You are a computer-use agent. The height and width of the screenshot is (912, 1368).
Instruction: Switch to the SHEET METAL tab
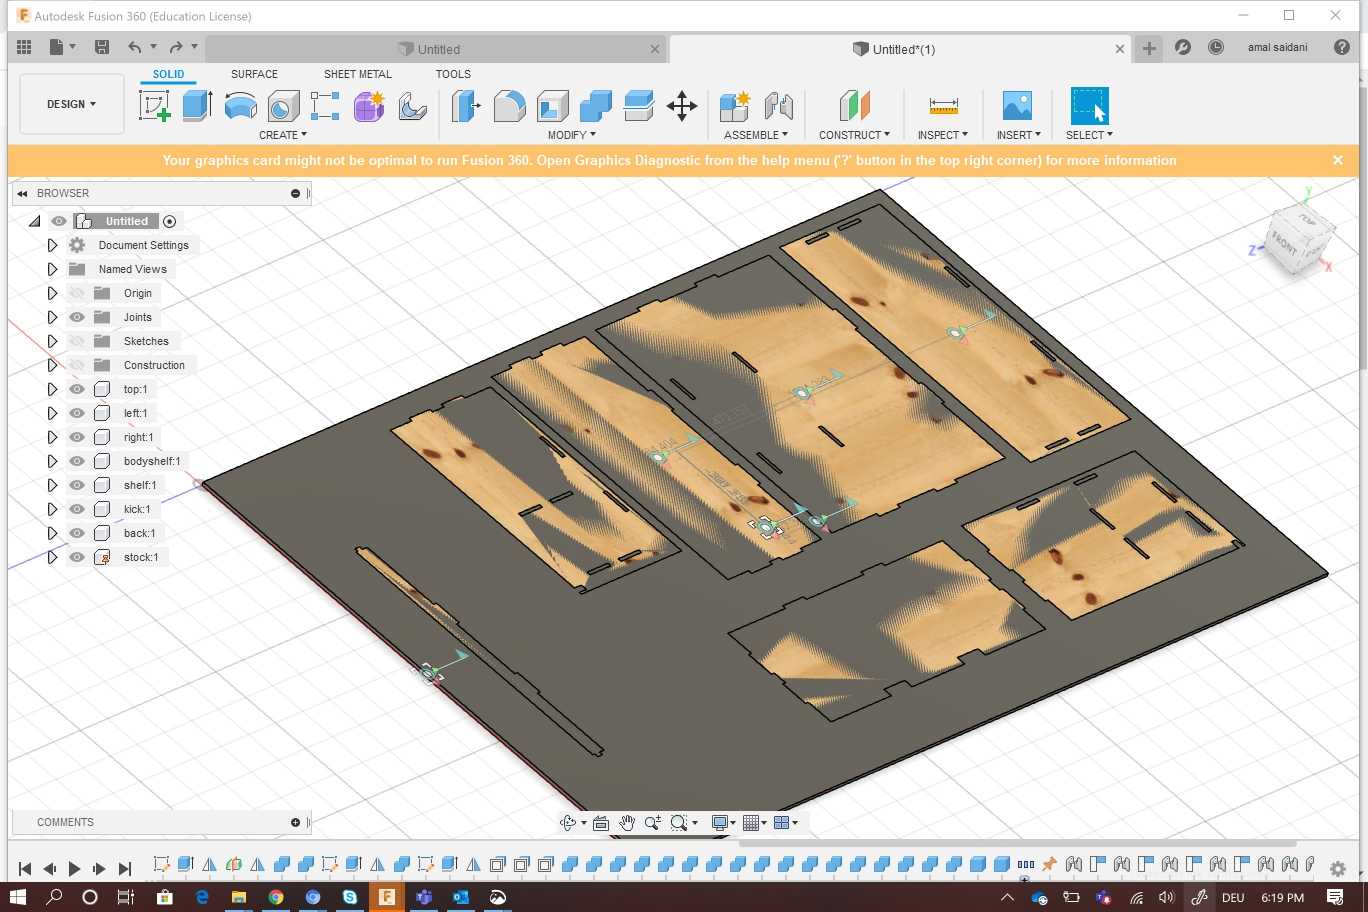357,74
